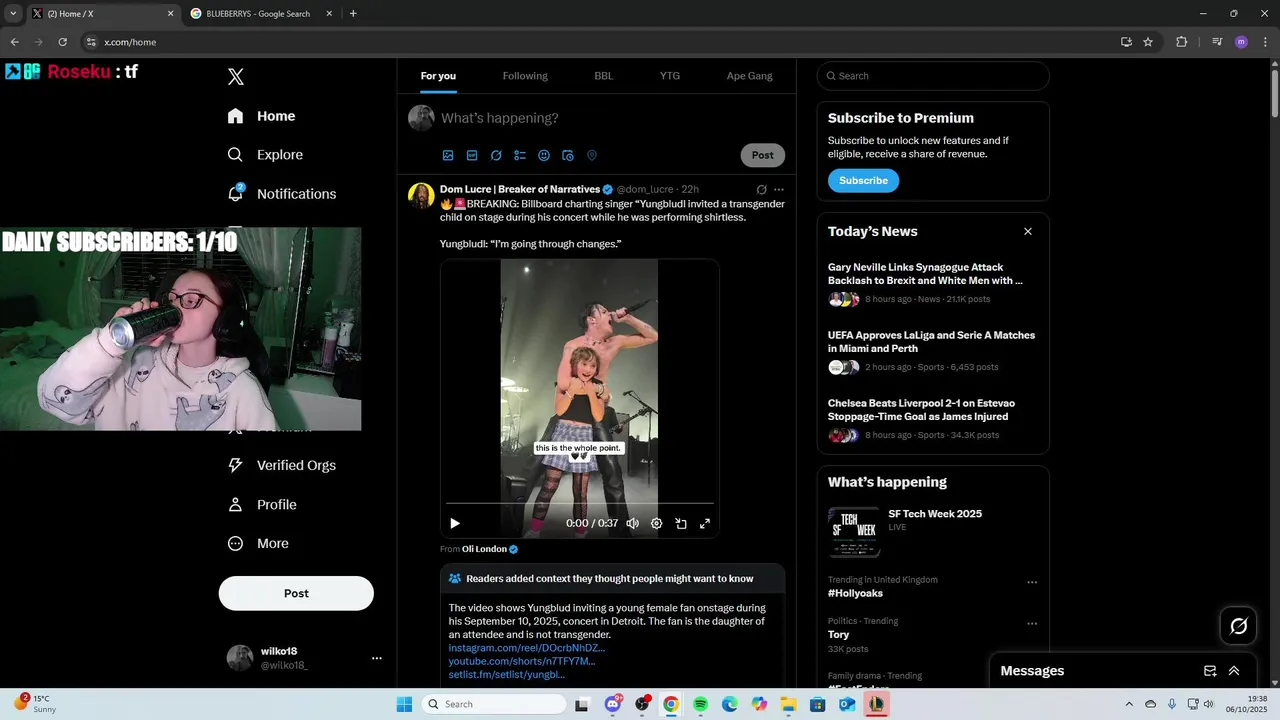Viewport: 1280px width, 720px height.
Task: Open the youtube.com shorts link
Action: (522, 661)
